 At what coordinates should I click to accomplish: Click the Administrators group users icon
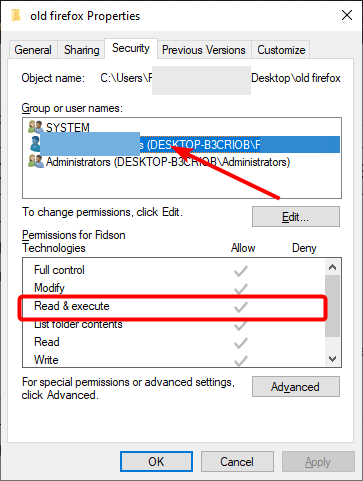tap(36, 161)
